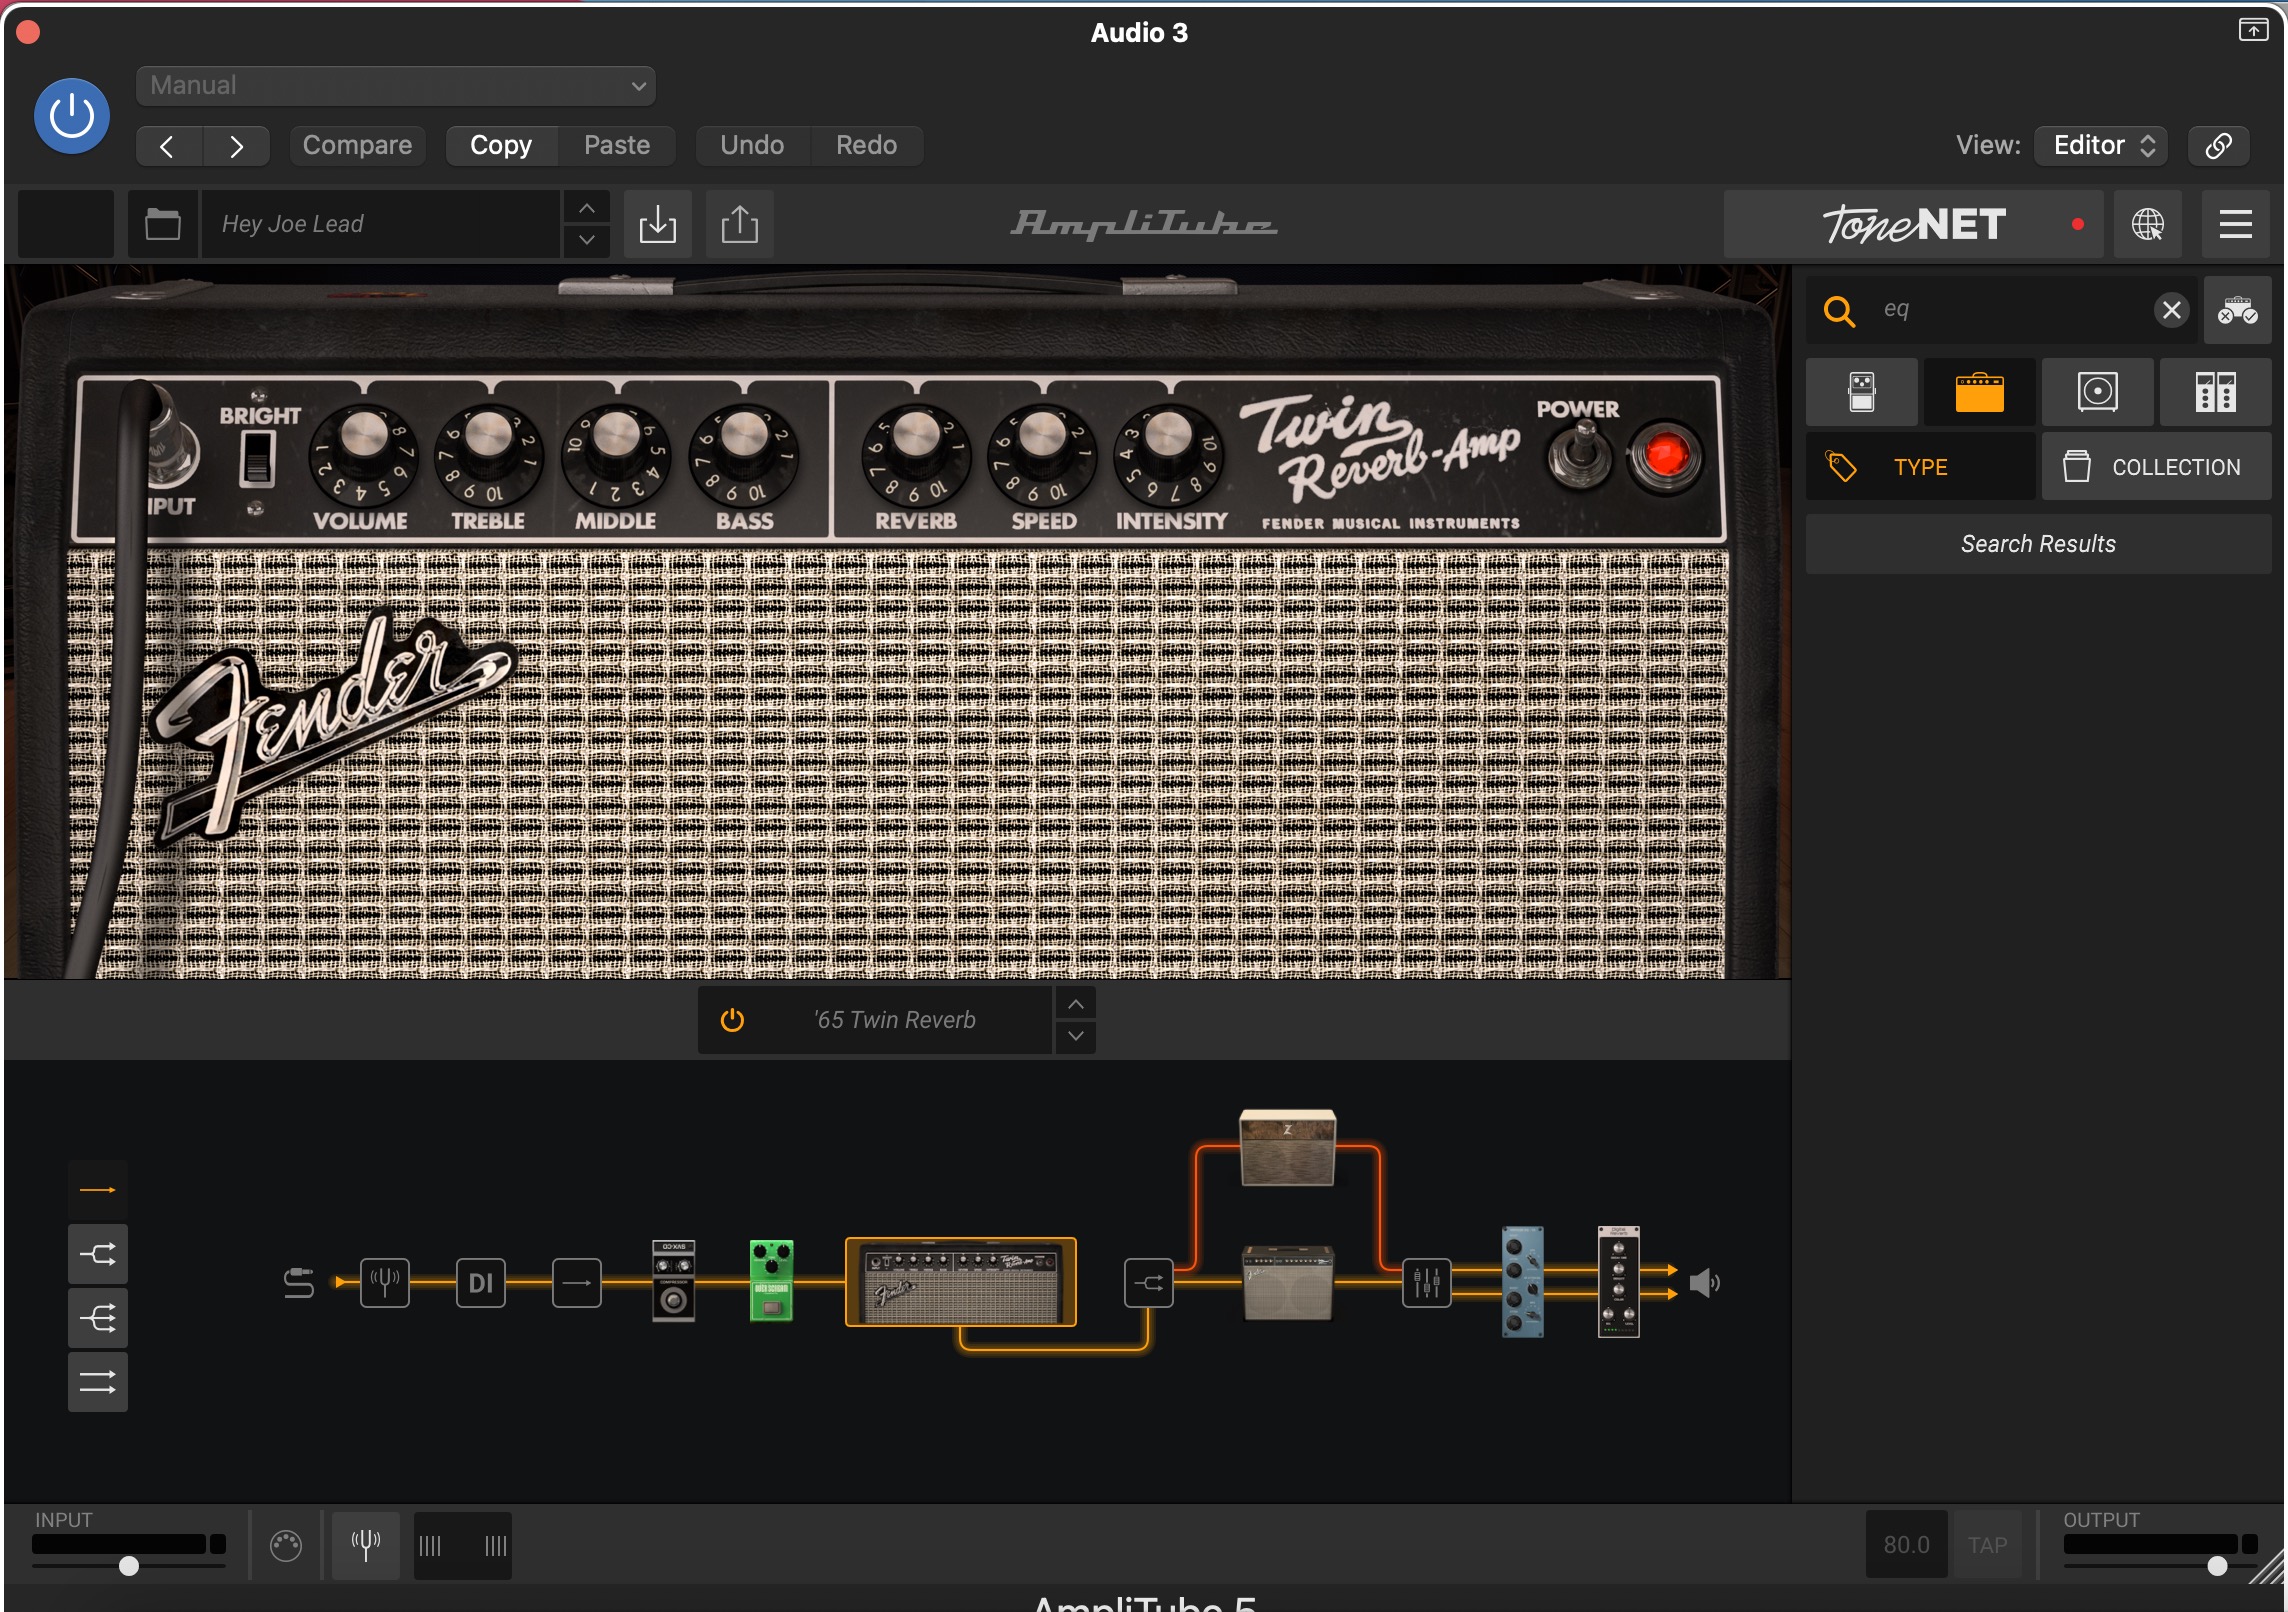Select the Twin Reverb amp in chain
This screenshot has width=2288, height=1612.
[961, 1282]
